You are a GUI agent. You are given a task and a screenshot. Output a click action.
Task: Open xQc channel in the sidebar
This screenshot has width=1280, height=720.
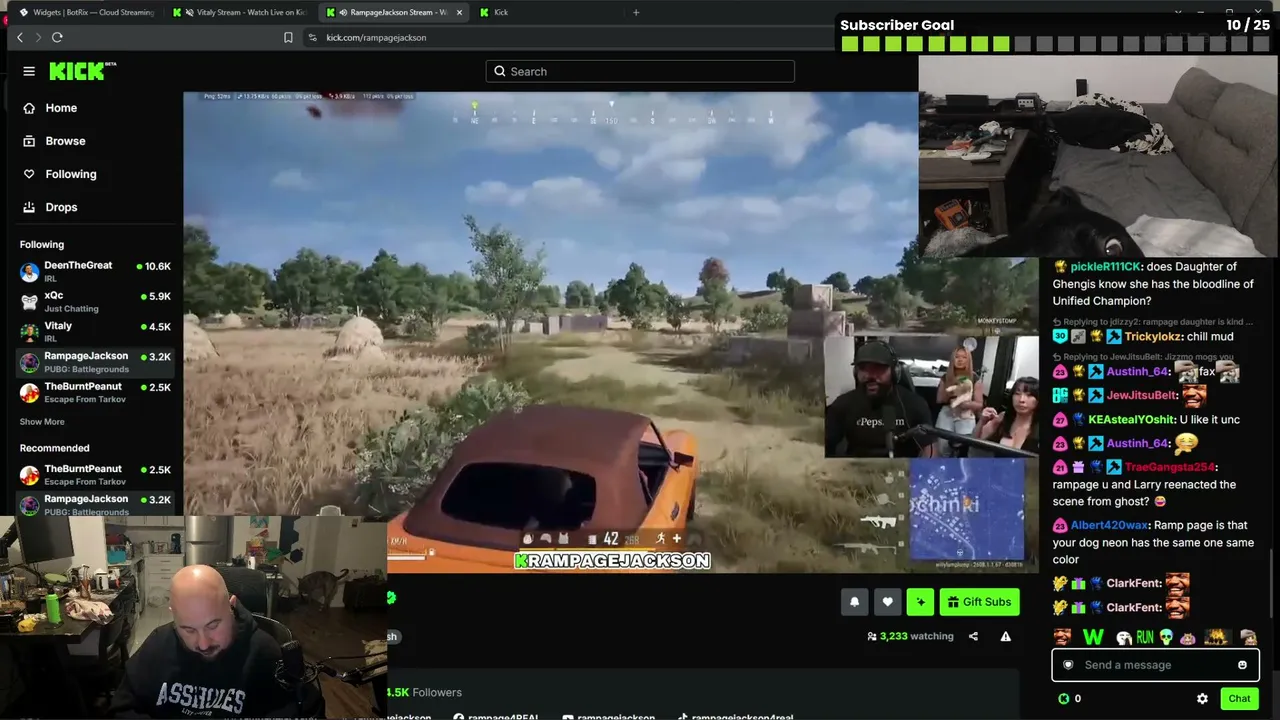96,301
